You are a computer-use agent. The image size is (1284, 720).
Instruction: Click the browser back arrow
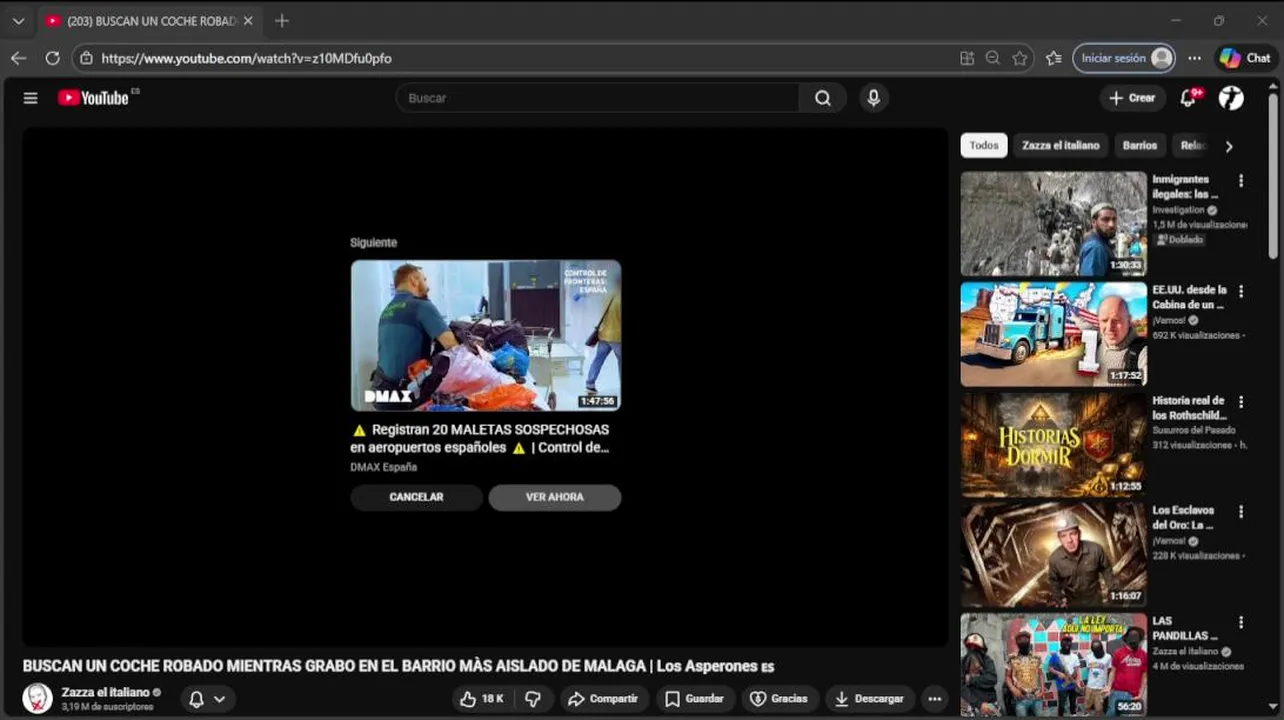point(18,58)
